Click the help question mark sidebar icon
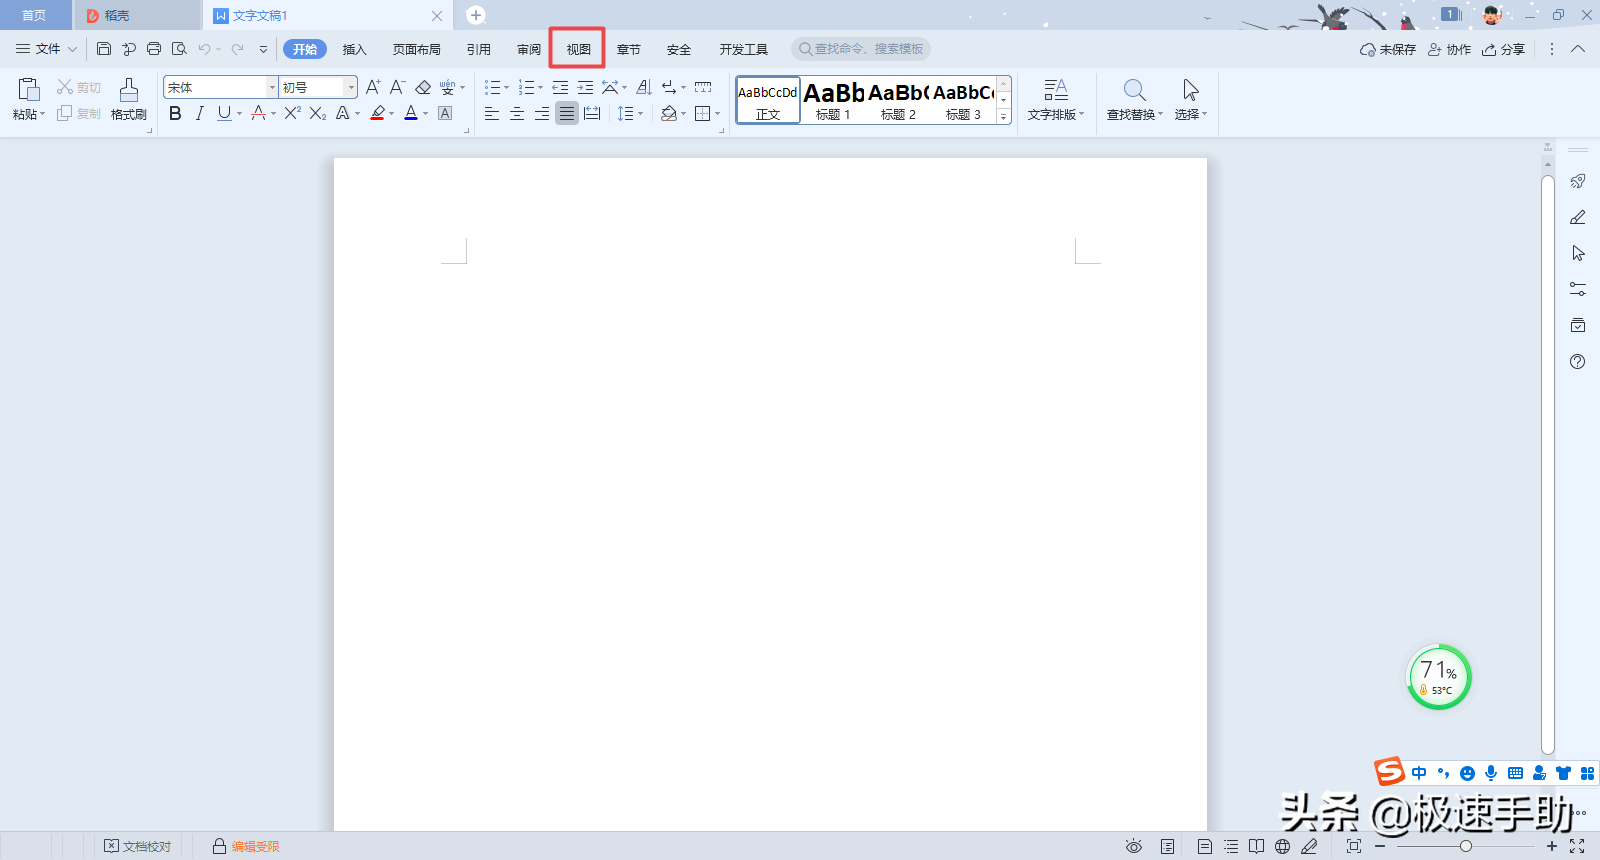 point(1578,361)
